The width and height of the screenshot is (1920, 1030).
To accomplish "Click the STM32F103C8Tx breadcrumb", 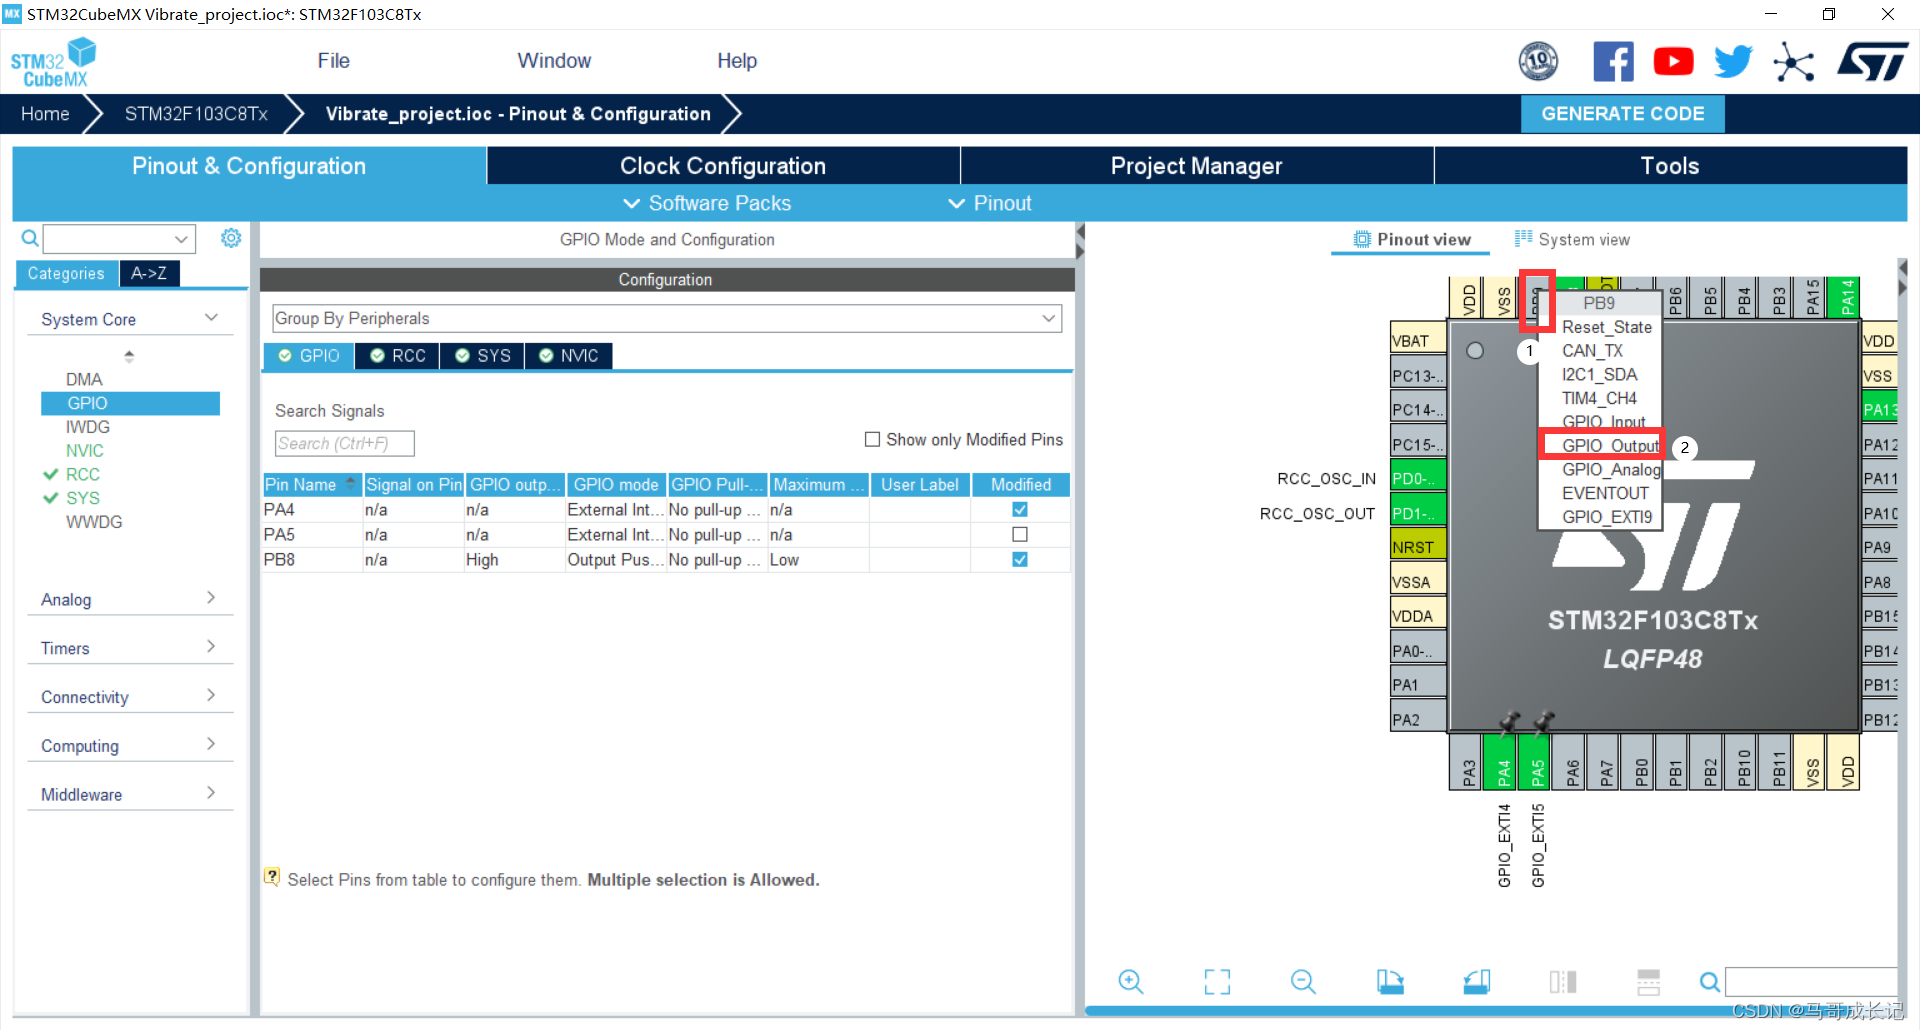I will [196, 114].
